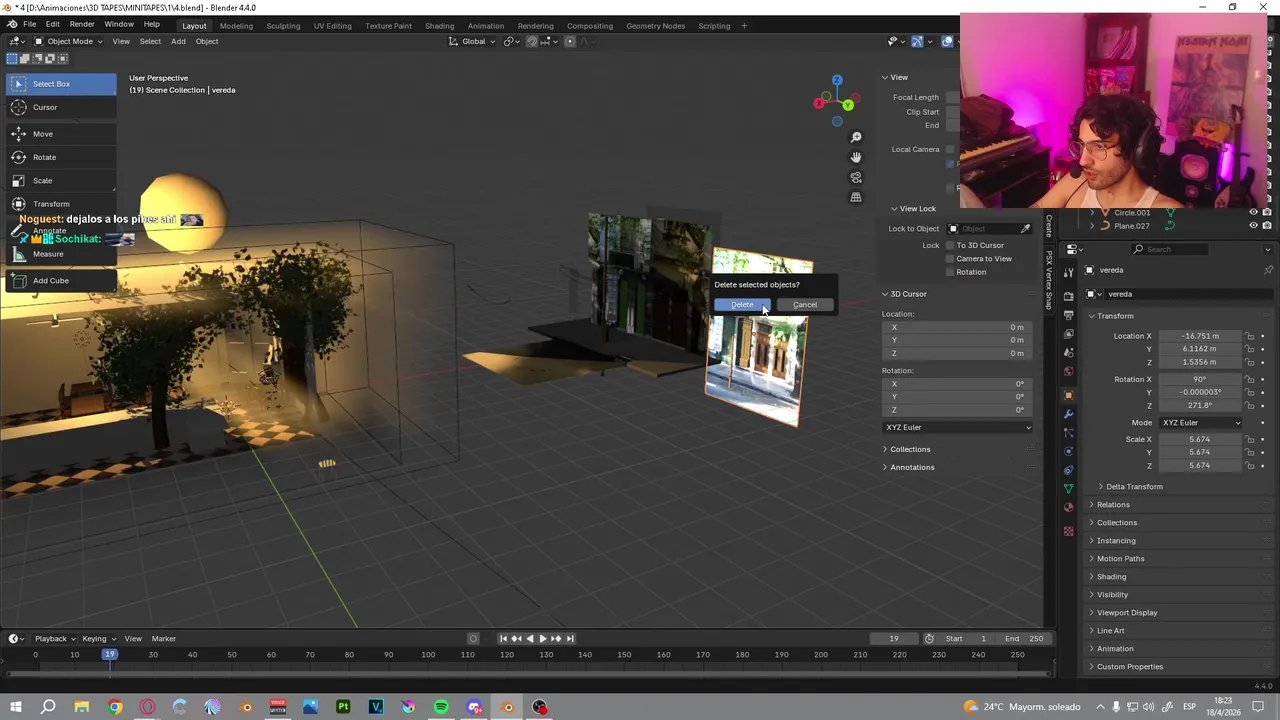
Task: Select the Cursor tool
Action: click(60, 107)
